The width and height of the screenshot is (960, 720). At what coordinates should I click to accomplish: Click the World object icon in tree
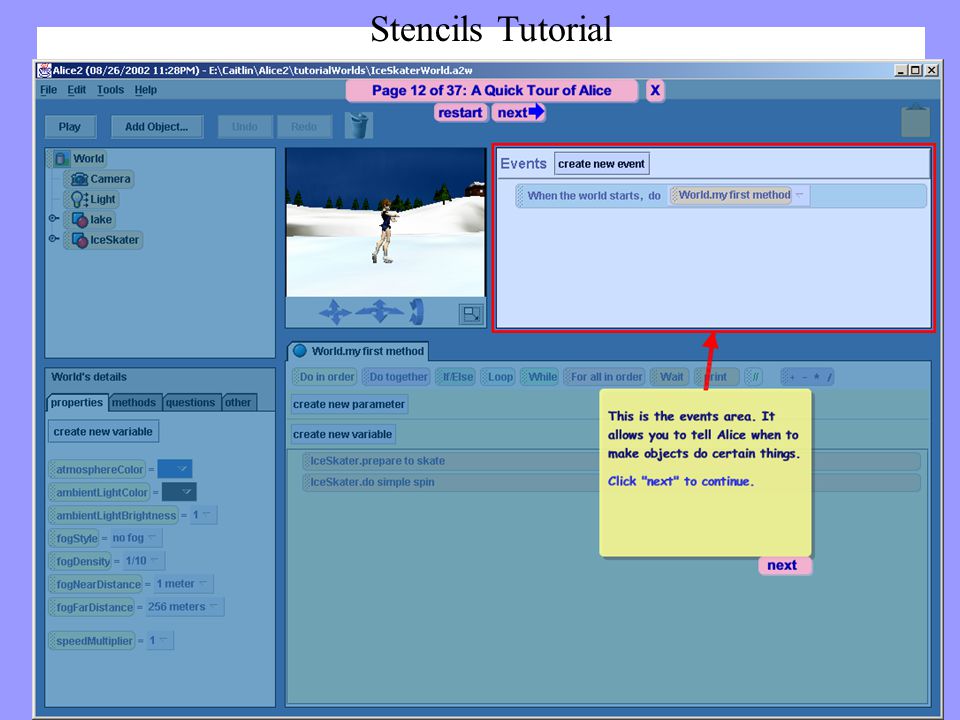62,159
